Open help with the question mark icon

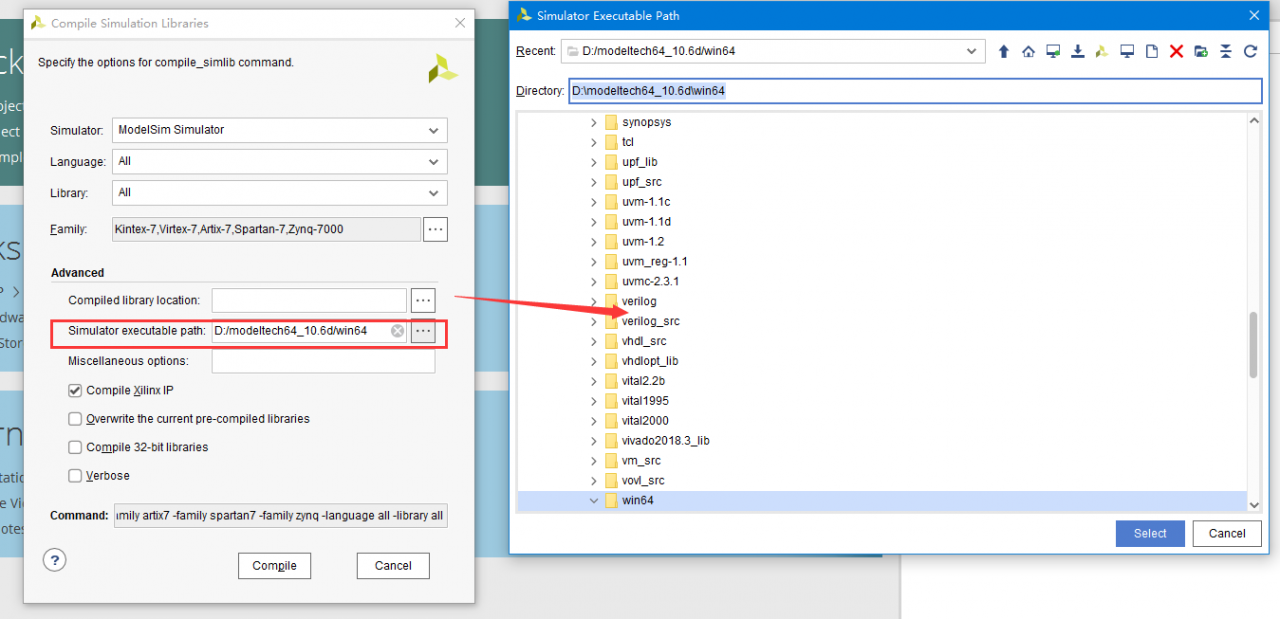pyautogui.click(x=55, y=560)
